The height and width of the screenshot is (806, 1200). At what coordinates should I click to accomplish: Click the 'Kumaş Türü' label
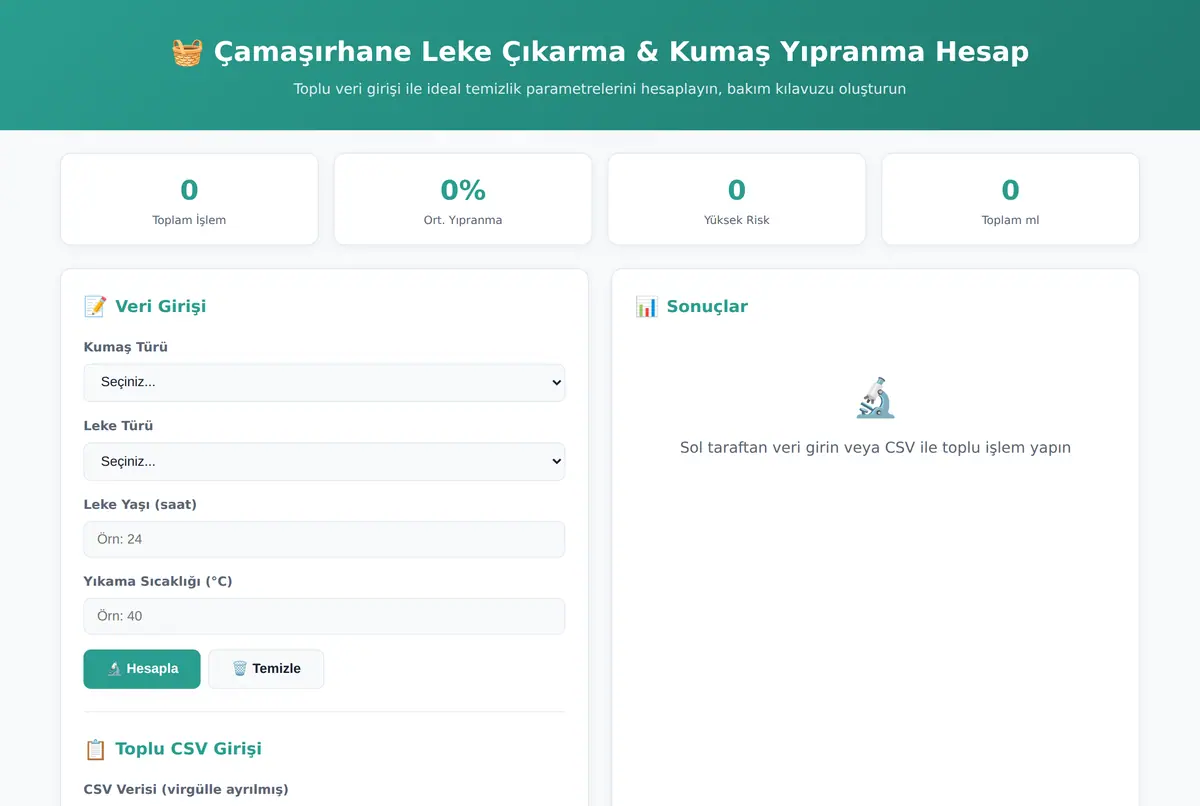pos(126,347)
